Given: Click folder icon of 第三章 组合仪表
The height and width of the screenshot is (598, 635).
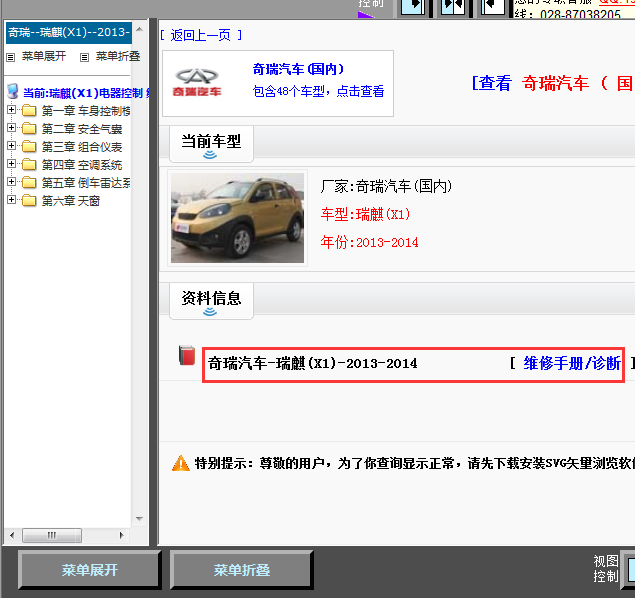Looking at the screenshot, I should (29, 146).
